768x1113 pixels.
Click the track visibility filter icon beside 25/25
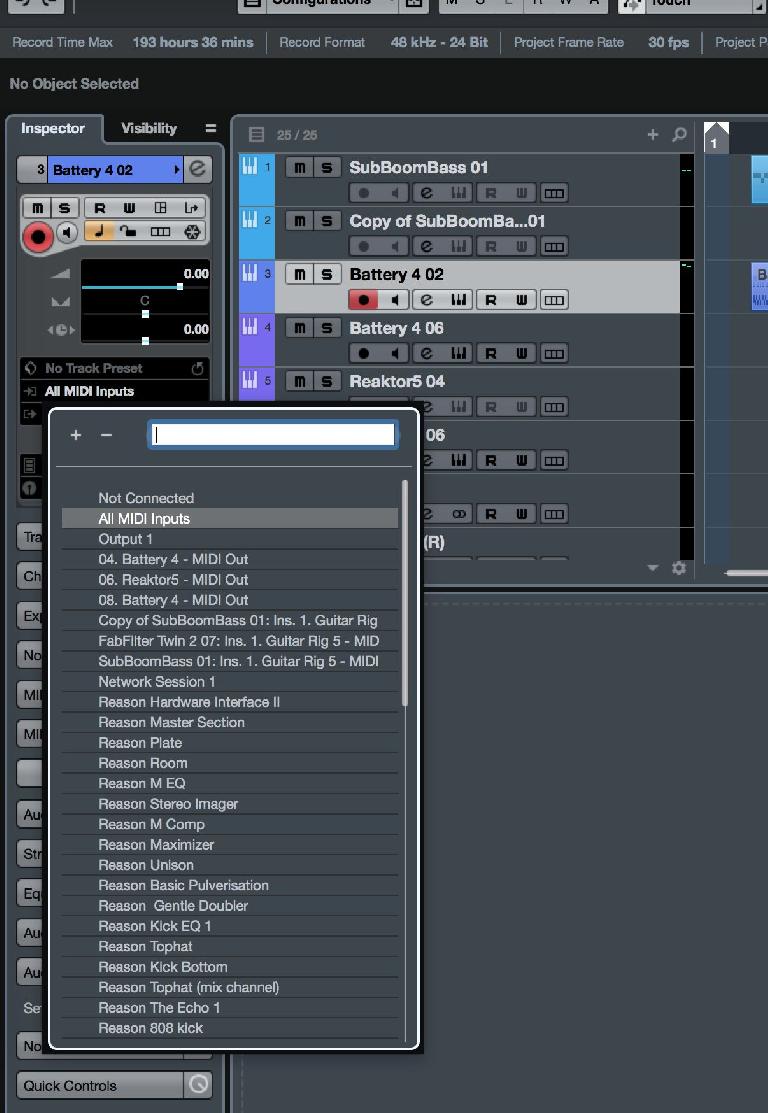tap(256, 135)
